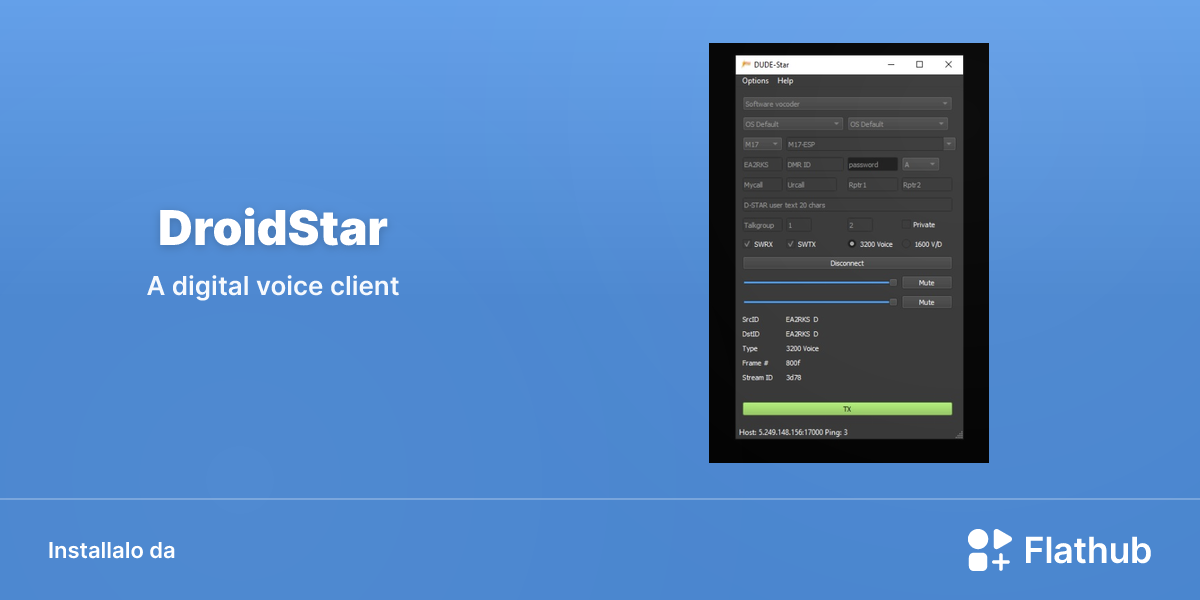
Task: Click the Host 5.249.148.156:17000 status text
Action: (x=793, y=432)
